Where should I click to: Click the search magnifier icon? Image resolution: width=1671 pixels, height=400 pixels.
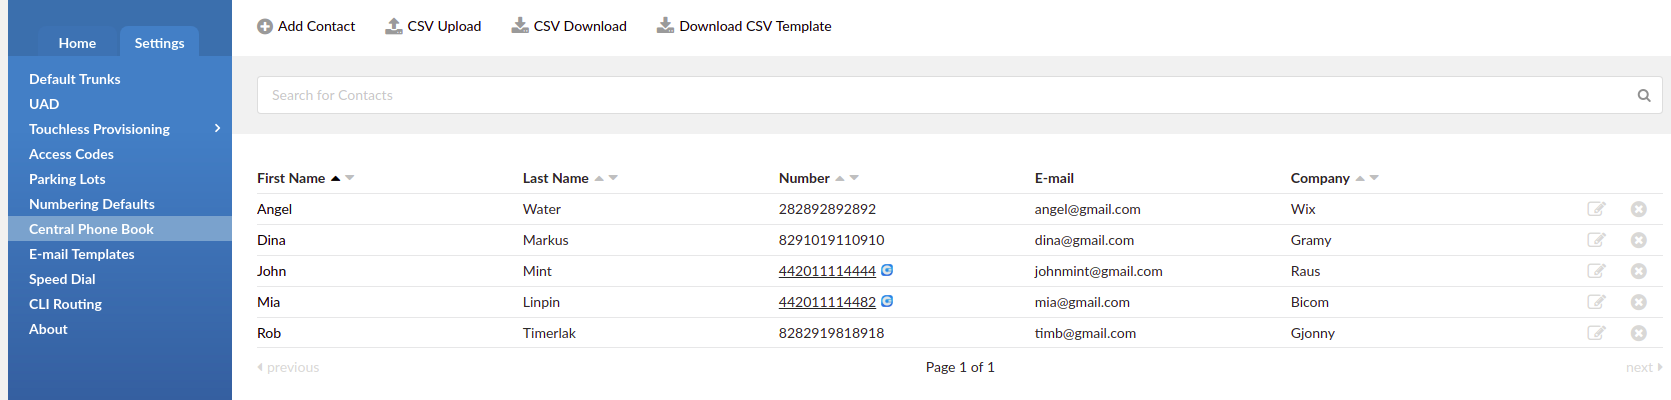(1644, 96)
